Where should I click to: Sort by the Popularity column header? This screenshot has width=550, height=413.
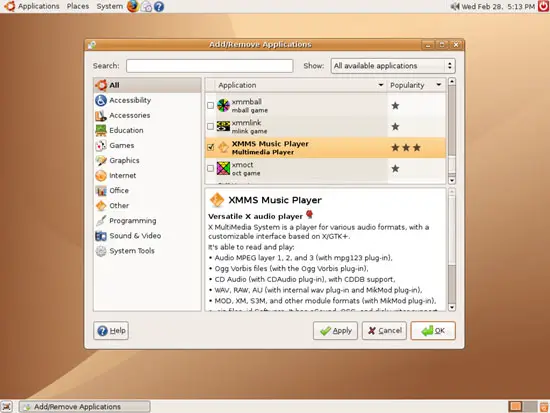(x=416, y=85)
